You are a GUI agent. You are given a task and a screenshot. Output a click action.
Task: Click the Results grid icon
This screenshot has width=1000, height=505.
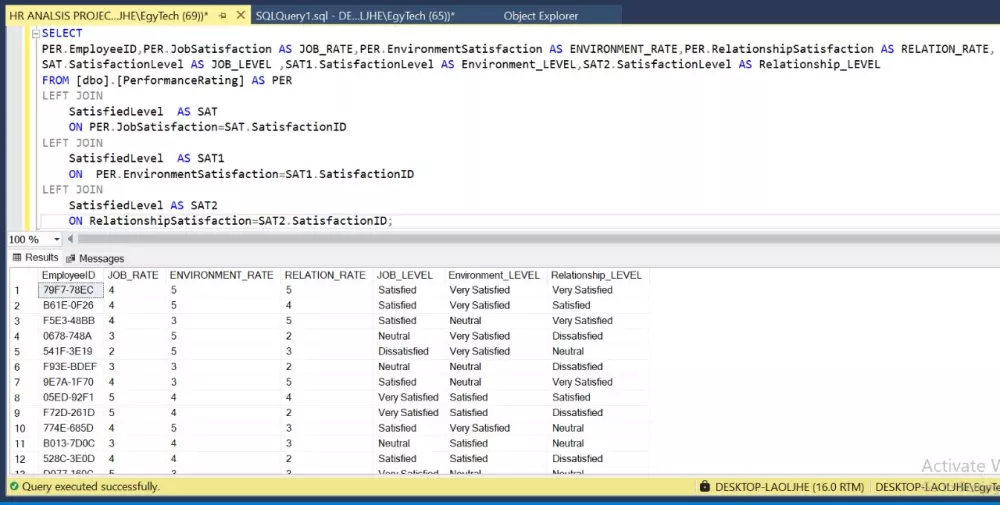coord(17,258)
